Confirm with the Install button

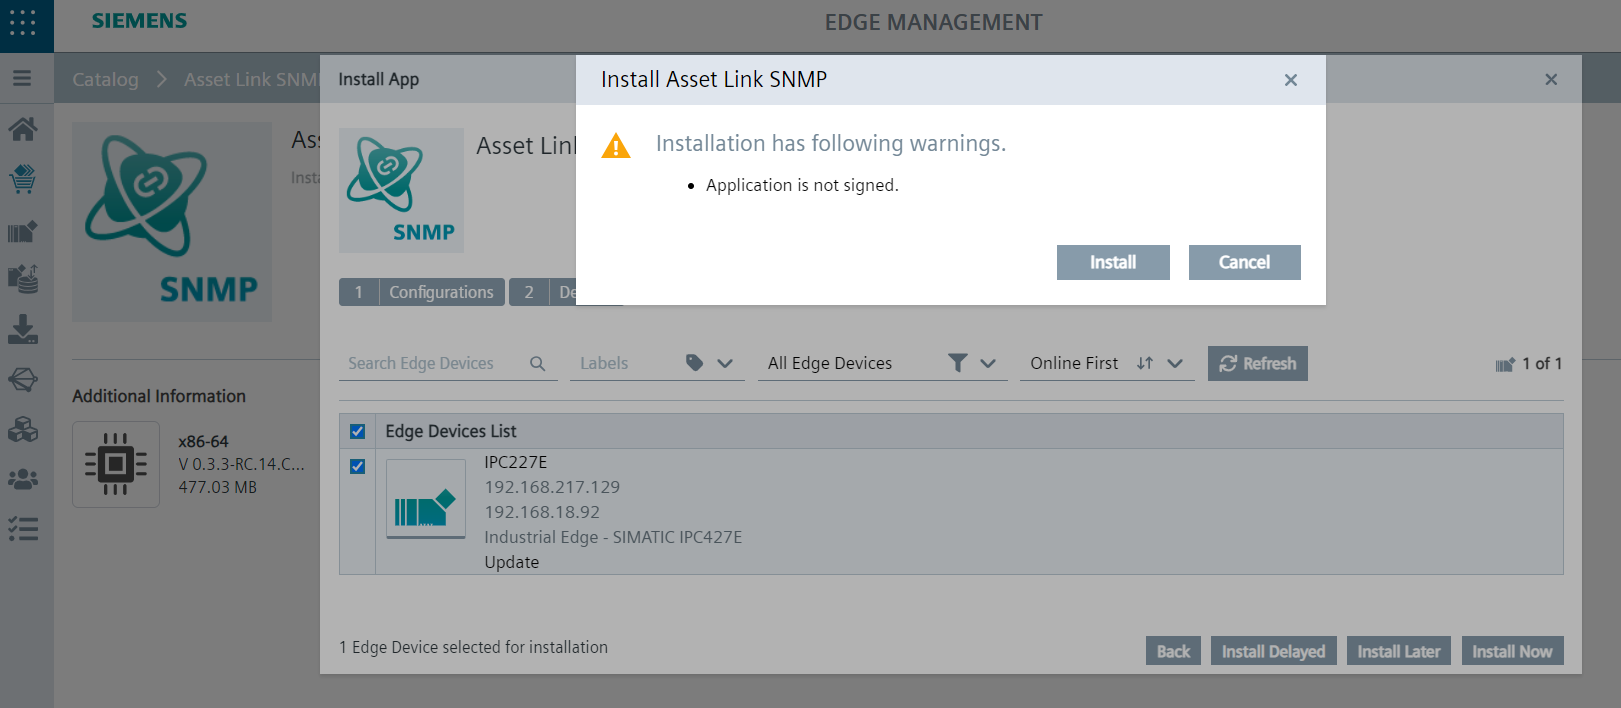[1112, 263]
